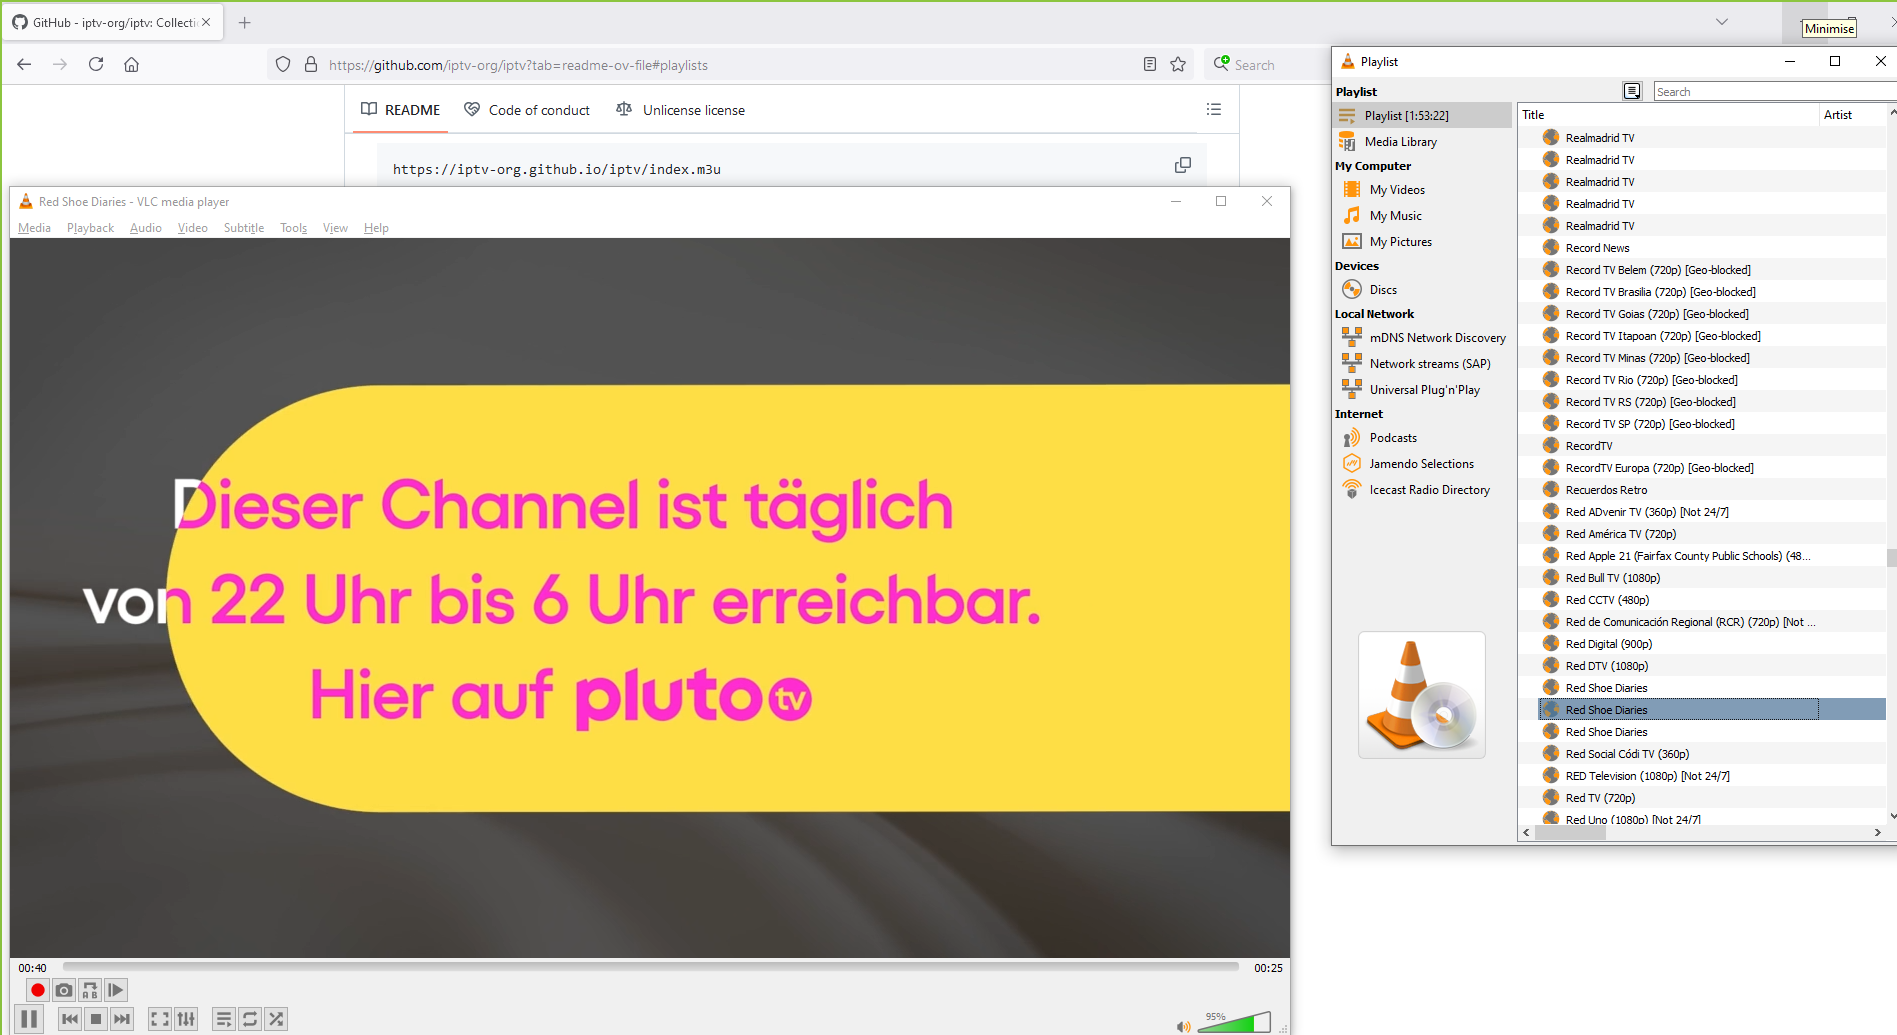Advance frame by frame in VLC
Image resolution: width=1897 pixels, height=1035 pixels.
[116, 990]
